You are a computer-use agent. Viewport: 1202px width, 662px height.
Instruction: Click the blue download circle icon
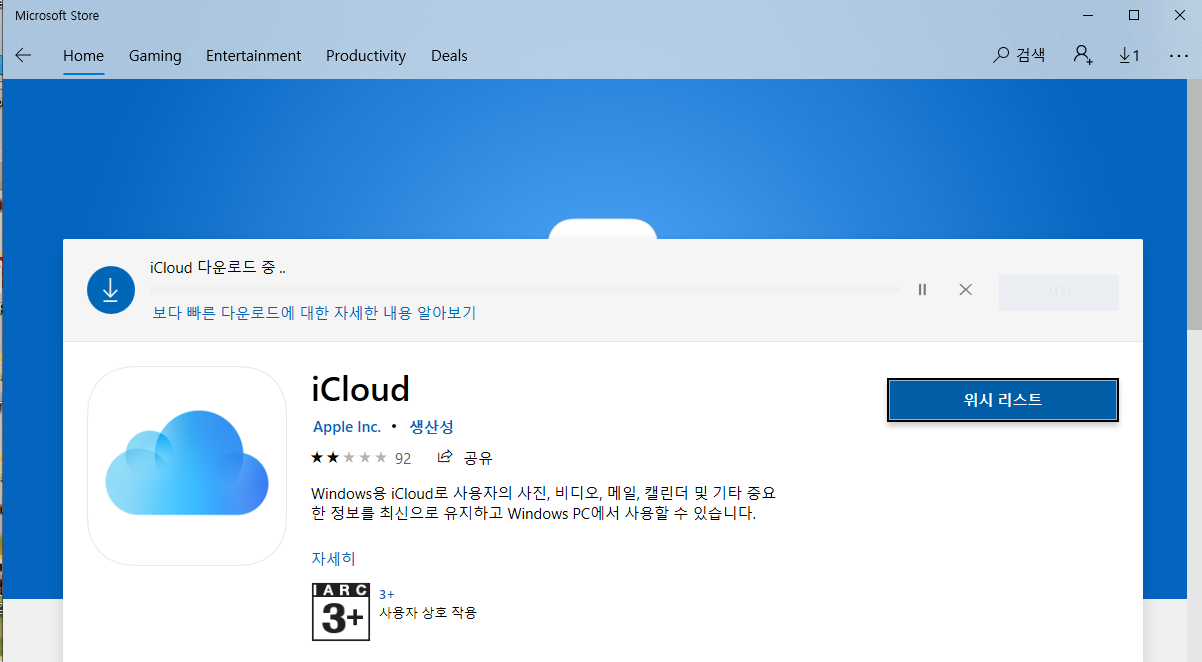(111, 290)
